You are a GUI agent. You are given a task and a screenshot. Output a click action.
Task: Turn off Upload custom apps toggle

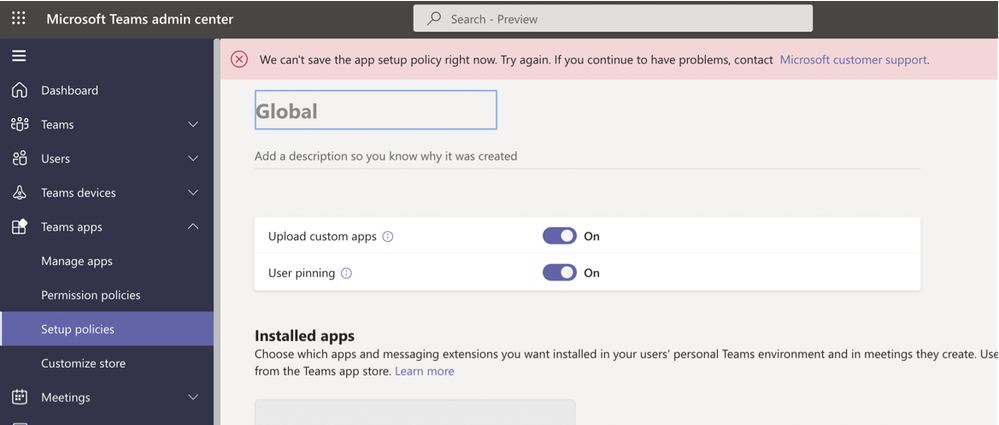click(559, 236)
